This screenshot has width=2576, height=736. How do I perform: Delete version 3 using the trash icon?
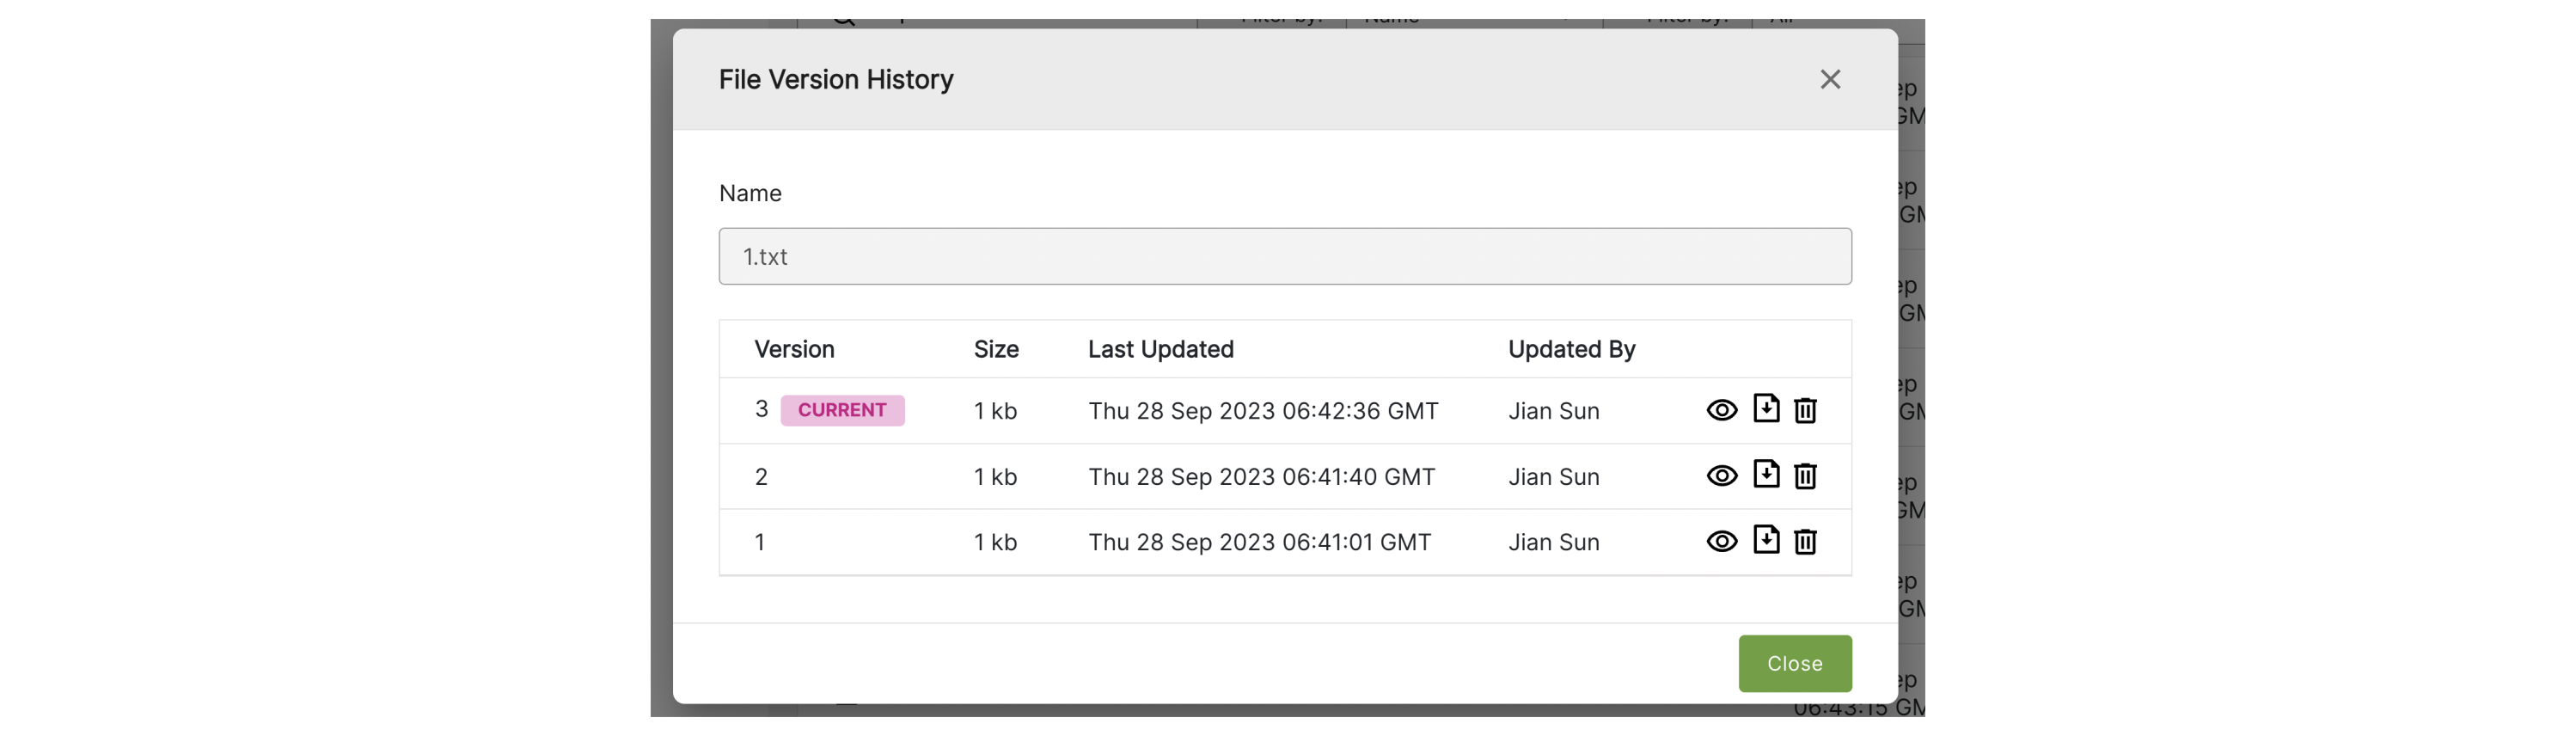1804,410
